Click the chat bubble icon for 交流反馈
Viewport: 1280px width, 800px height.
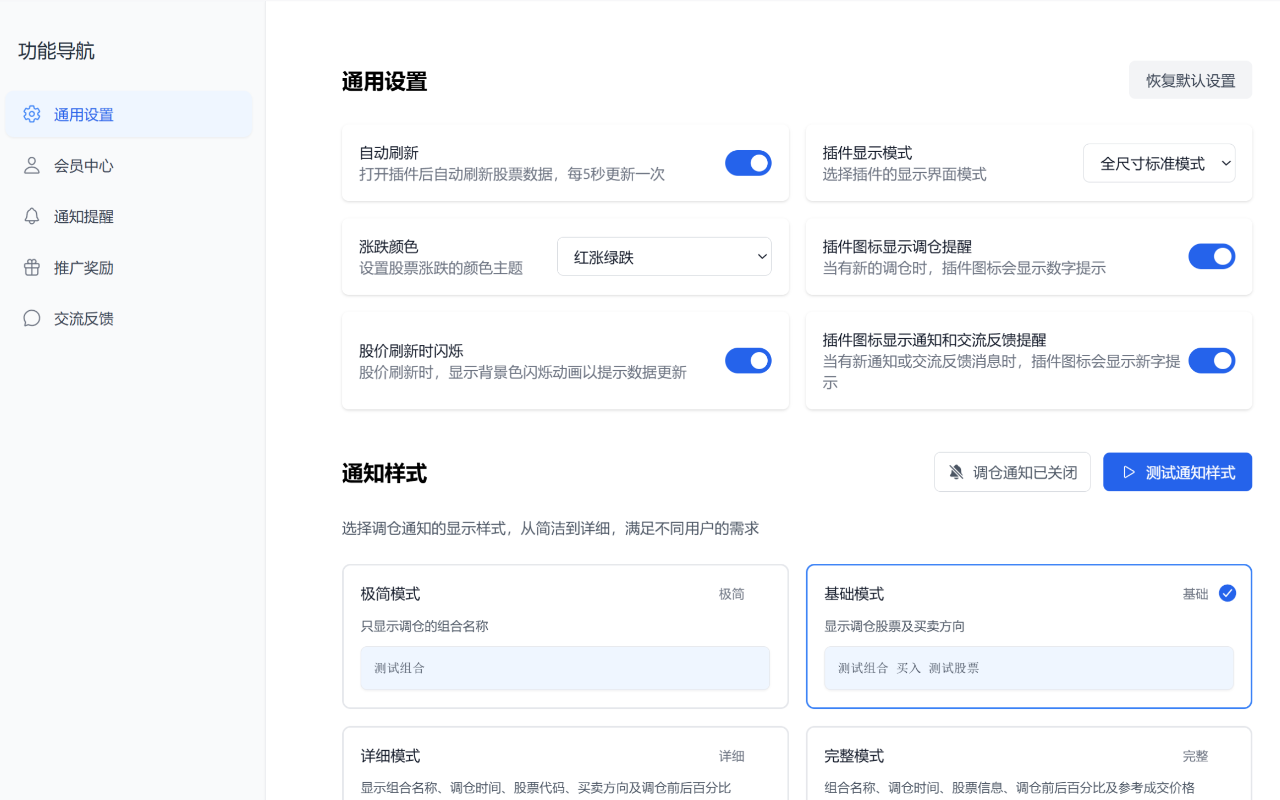click(x=32, y=318)
